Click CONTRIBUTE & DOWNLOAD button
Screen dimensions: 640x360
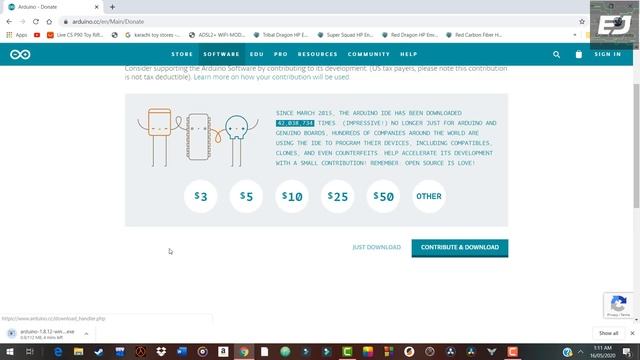(x=460, y=248)
